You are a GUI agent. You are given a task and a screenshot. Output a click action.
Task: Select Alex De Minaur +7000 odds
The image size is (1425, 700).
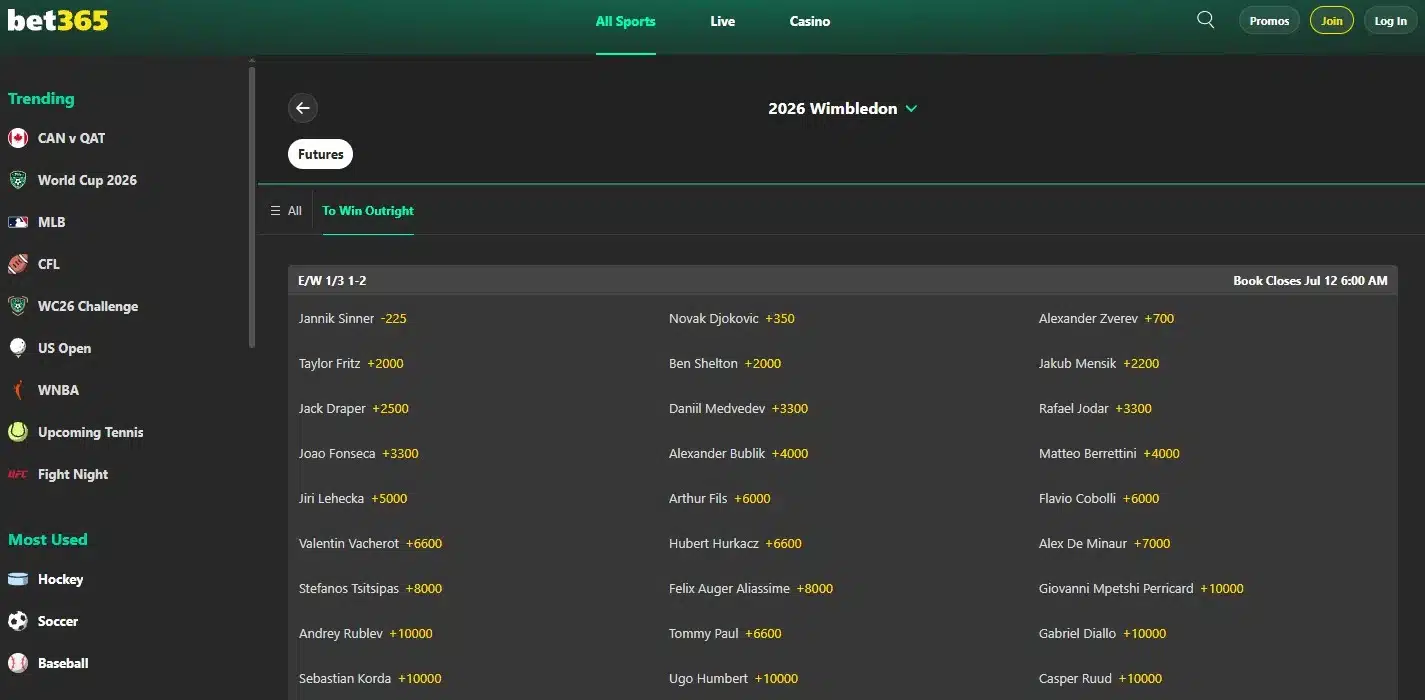tap(1104, 543)
